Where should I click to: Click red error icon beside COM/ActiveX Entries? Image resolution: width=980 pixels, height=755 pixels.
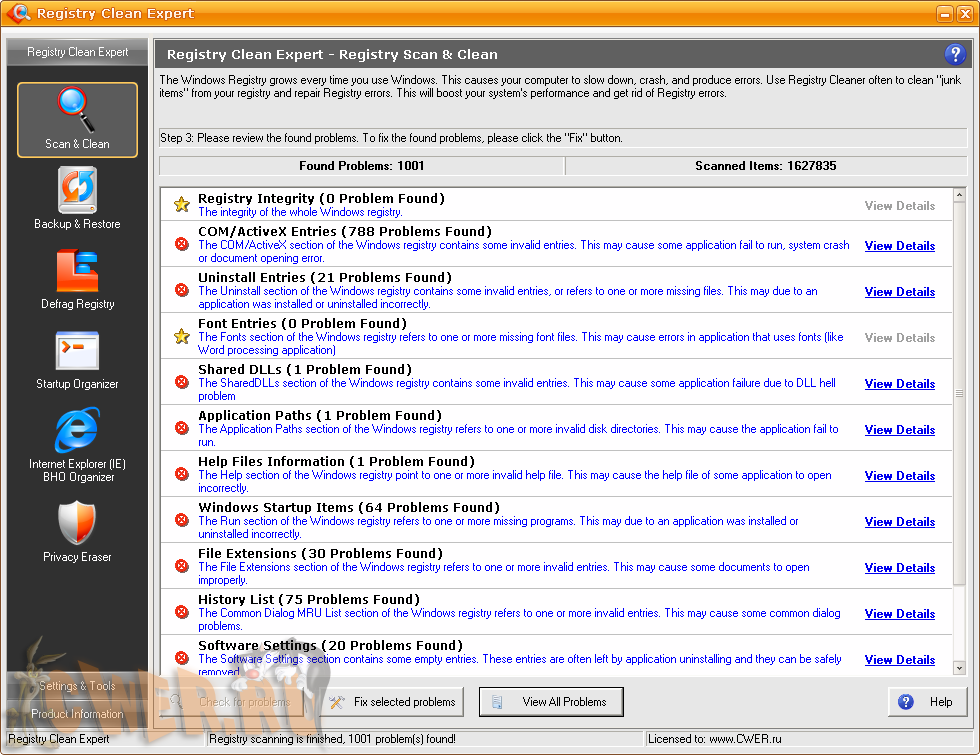click(182, 244)
